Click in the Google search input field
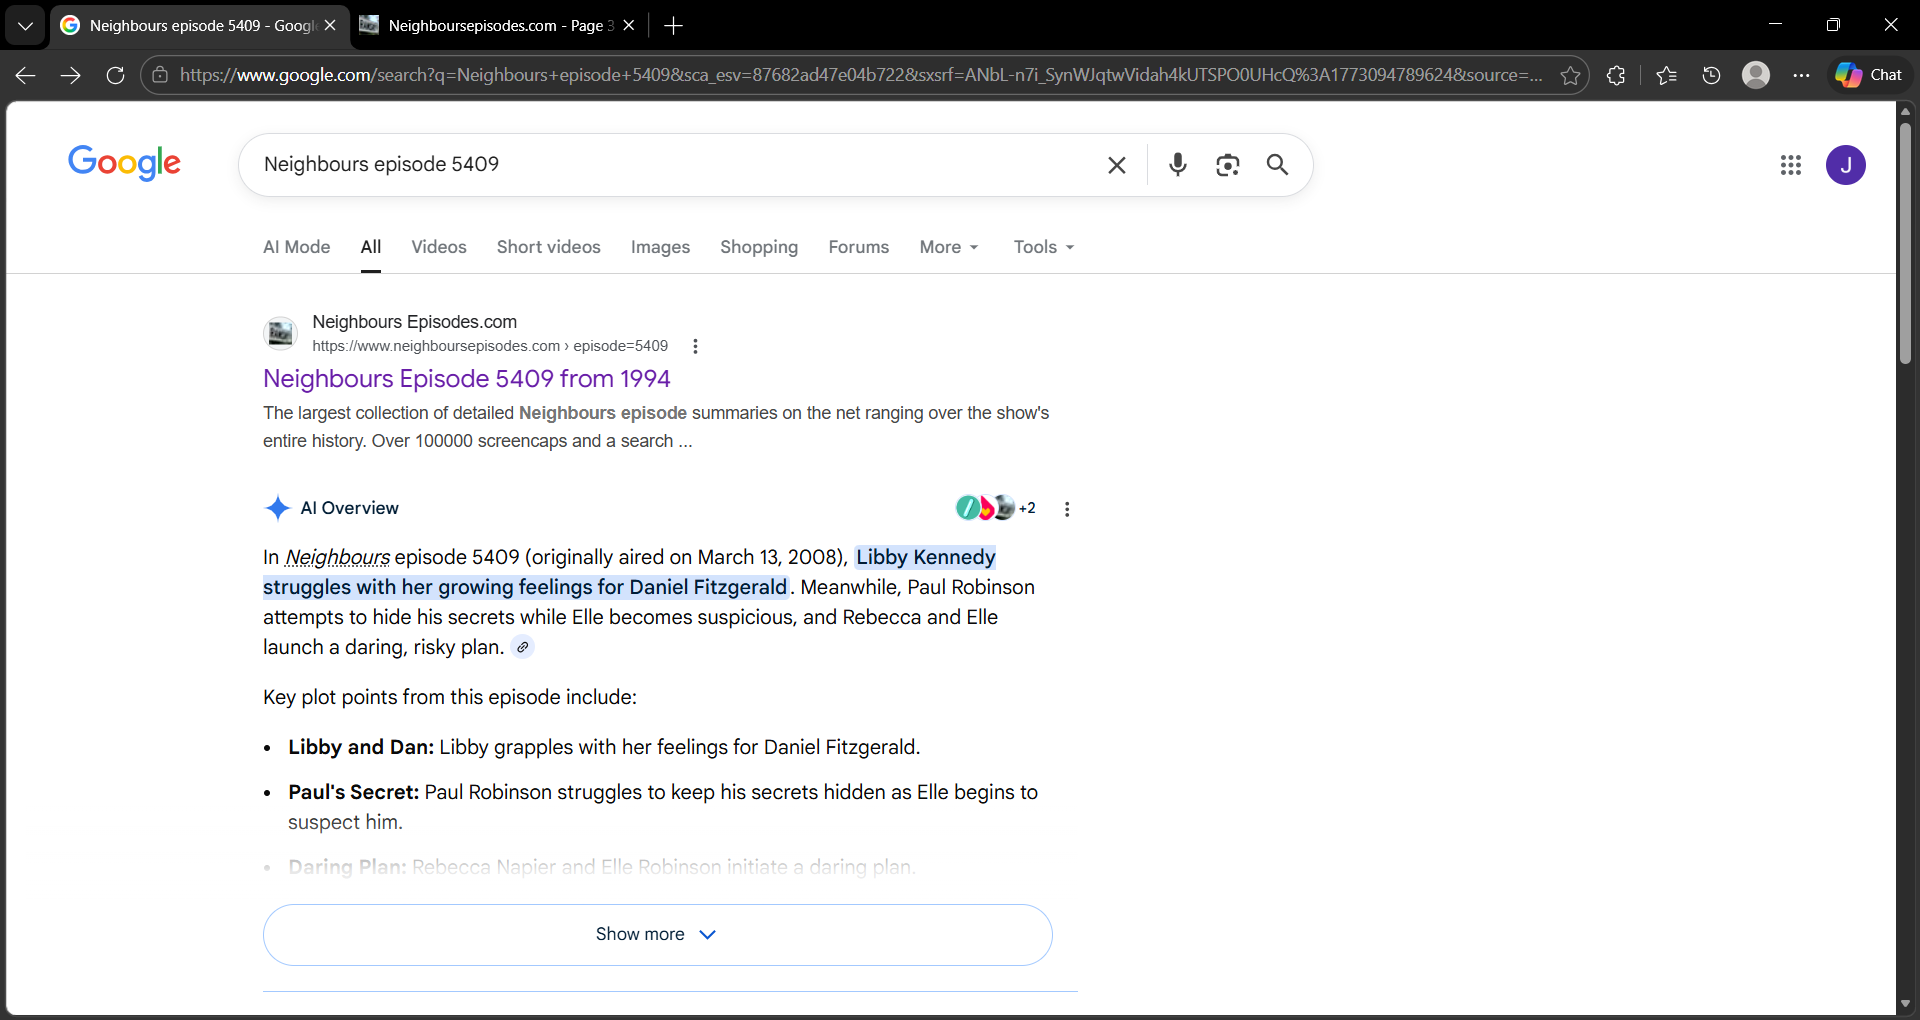The height and width of the screenshot is (1020, 1920). 670,165
